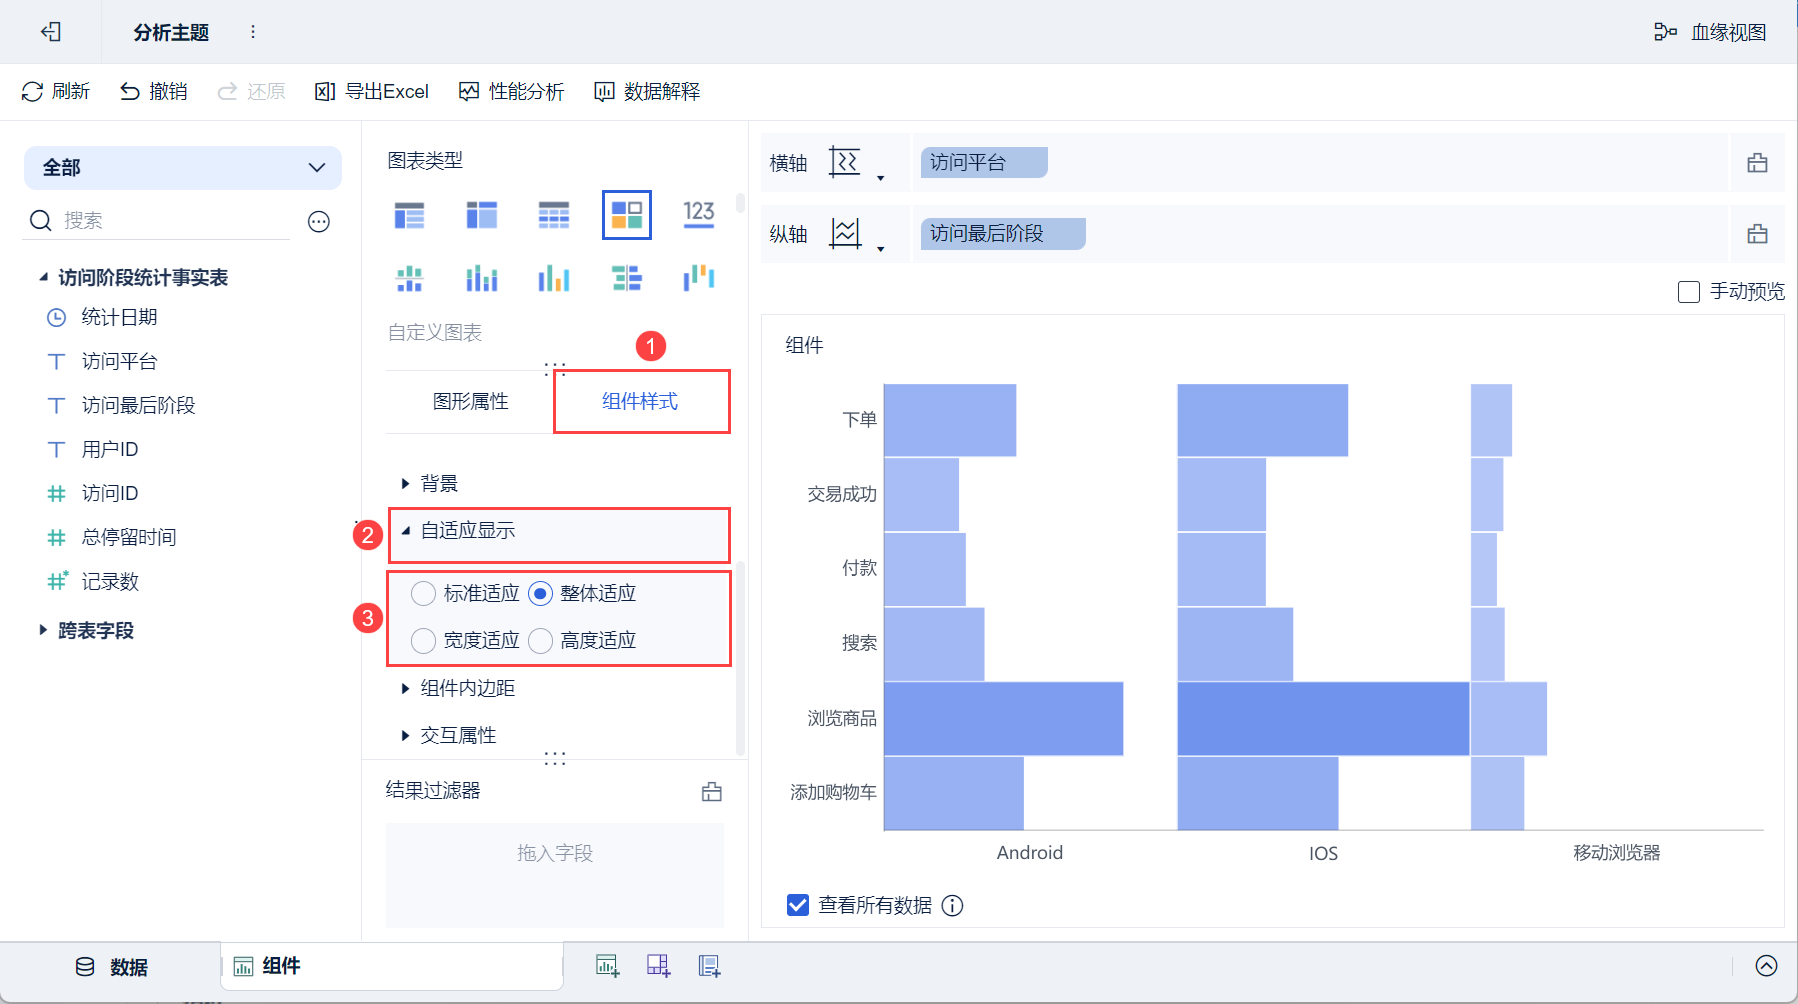The width and height of the screenshot is (1798, 1004).
Task: Click the 访问平台 pill on horizontal axis
Action: (984, 162)
